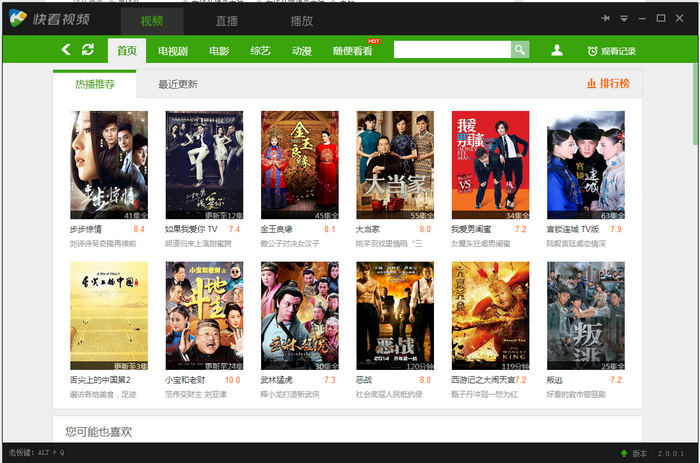
Task: Click the 武林猛虎 title link
Action: 276,380
